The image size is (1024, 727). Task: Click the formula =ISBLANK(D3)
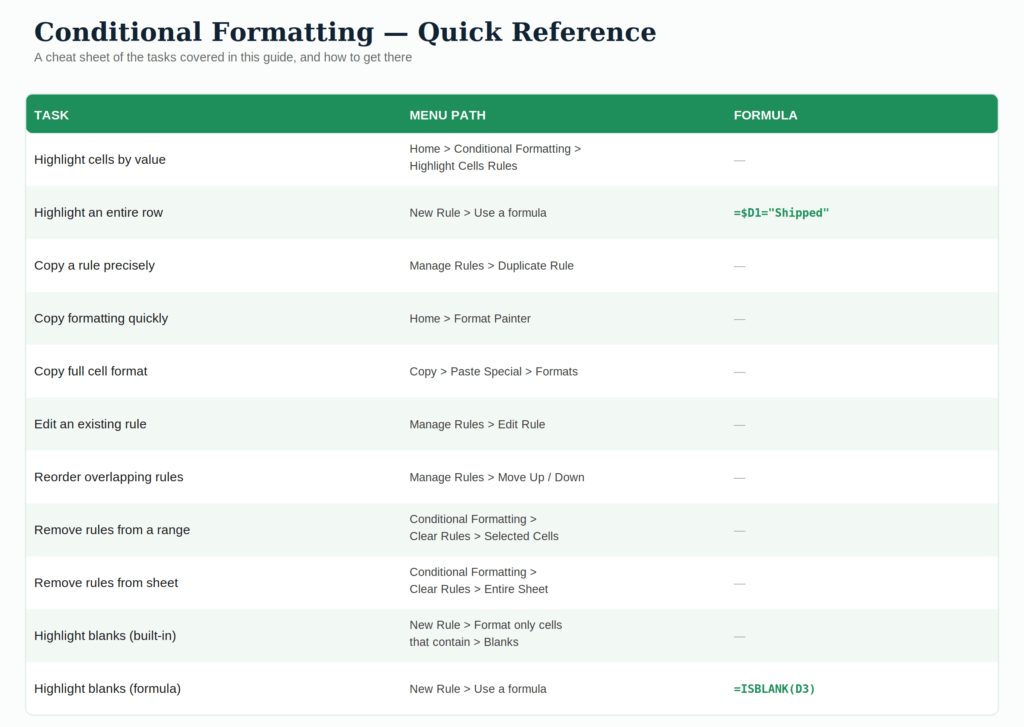pyautogui.click(x=775, y=689)
